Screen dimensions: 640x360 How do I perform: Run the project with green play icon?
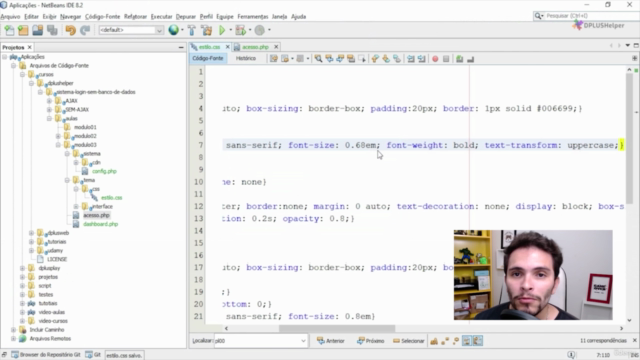222,30
